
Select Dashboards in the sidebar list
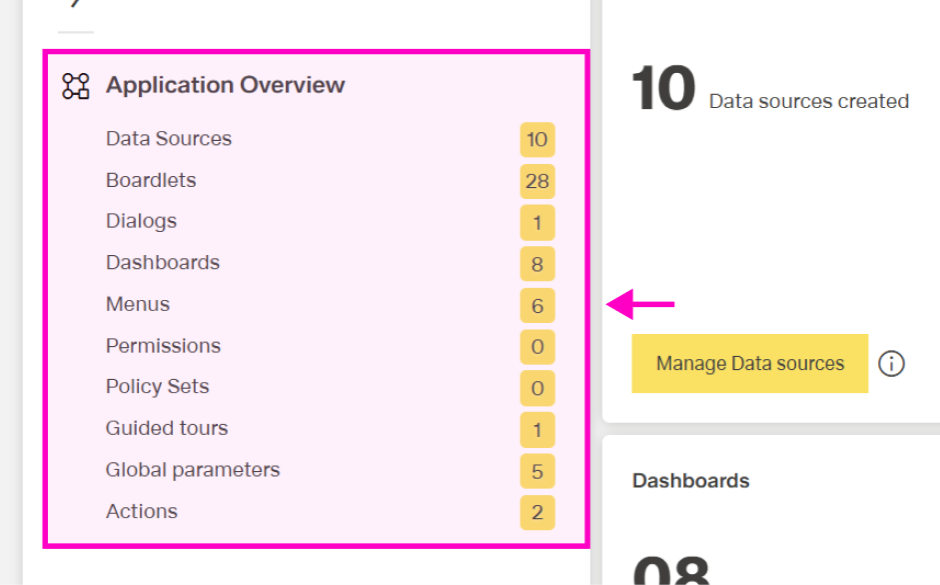(x=163, y=263)
